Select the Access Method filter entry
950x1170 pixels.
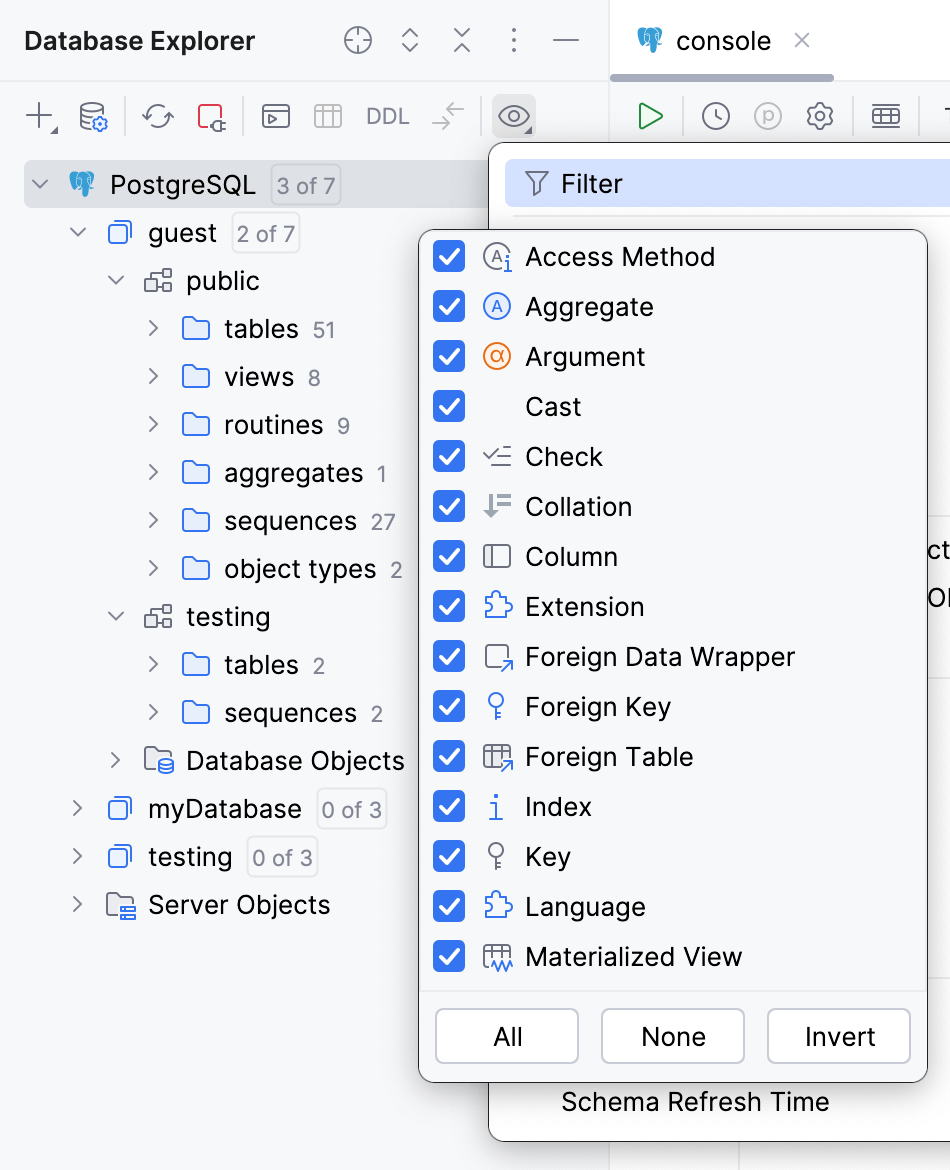[x=619, y=256]
